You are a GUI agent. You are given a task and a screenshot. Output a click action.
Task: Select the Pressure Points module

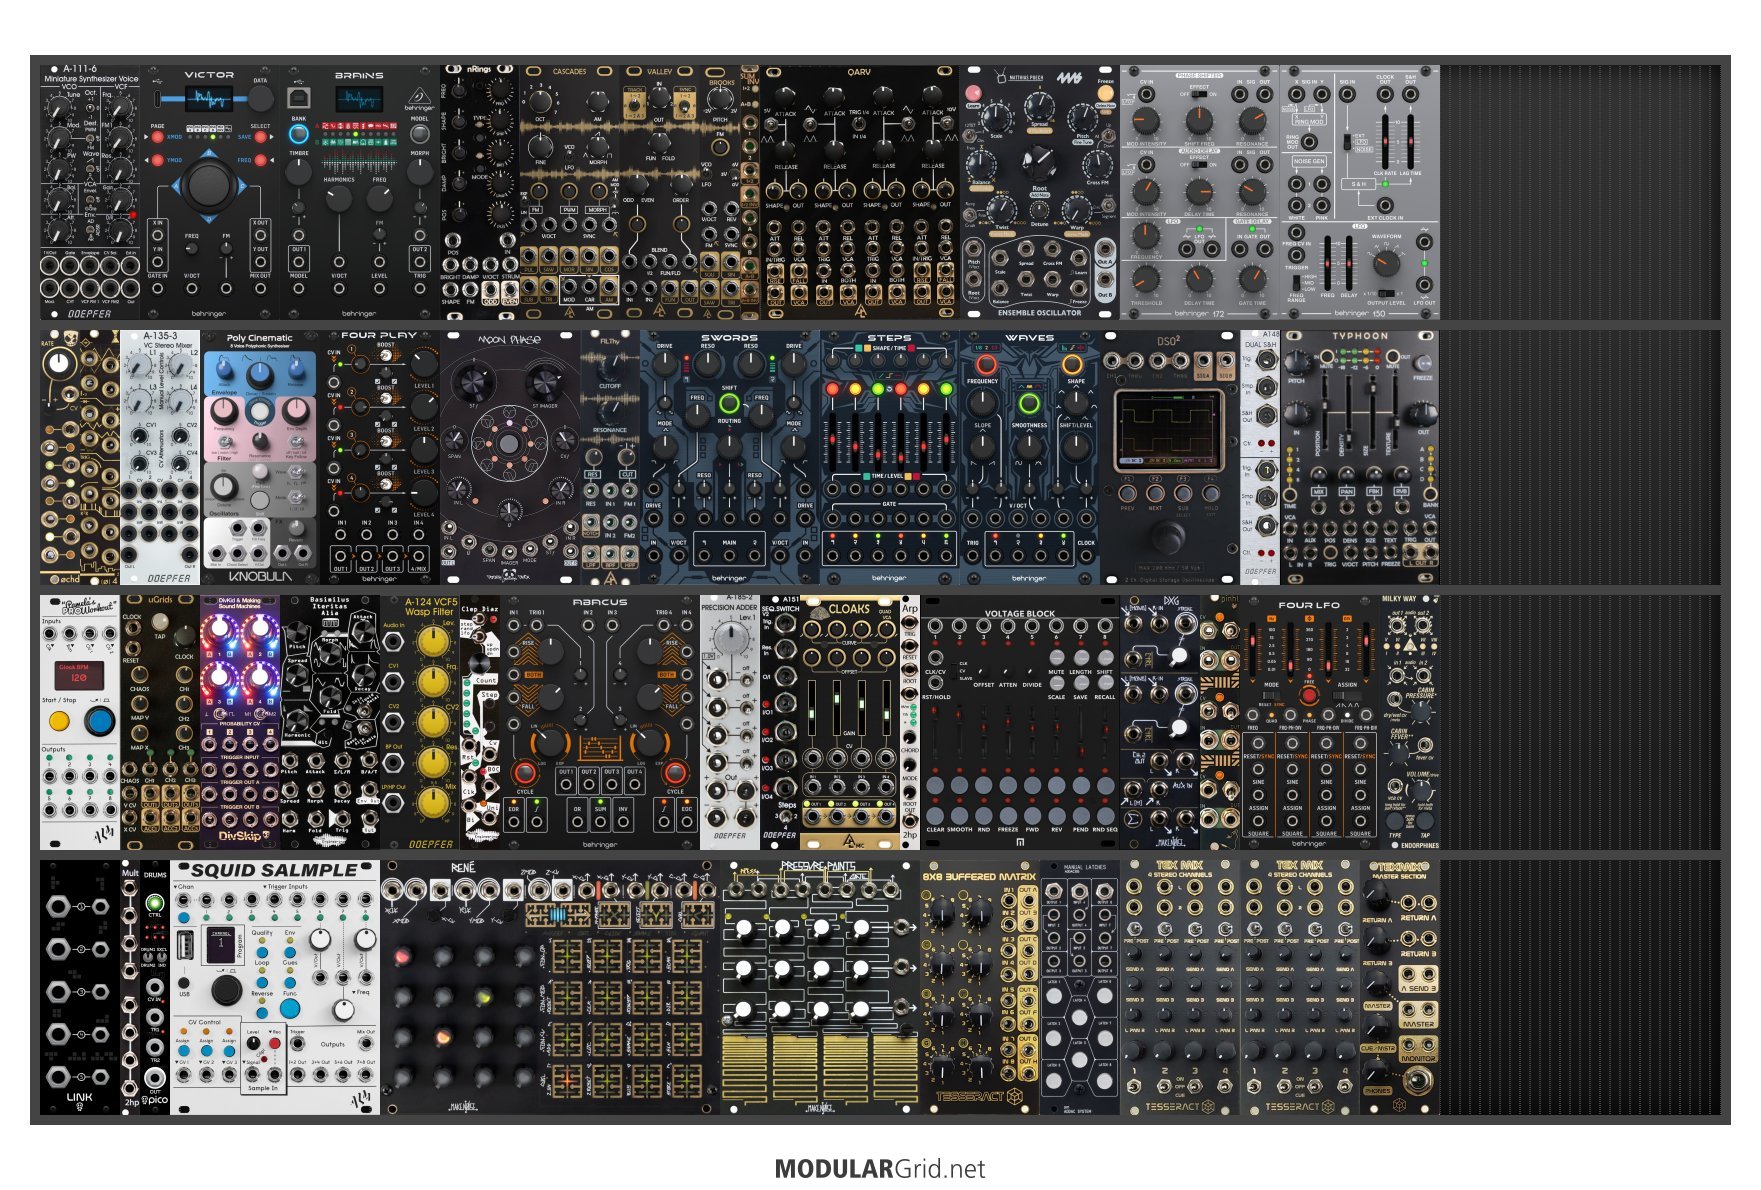click(x=820, y=988)
